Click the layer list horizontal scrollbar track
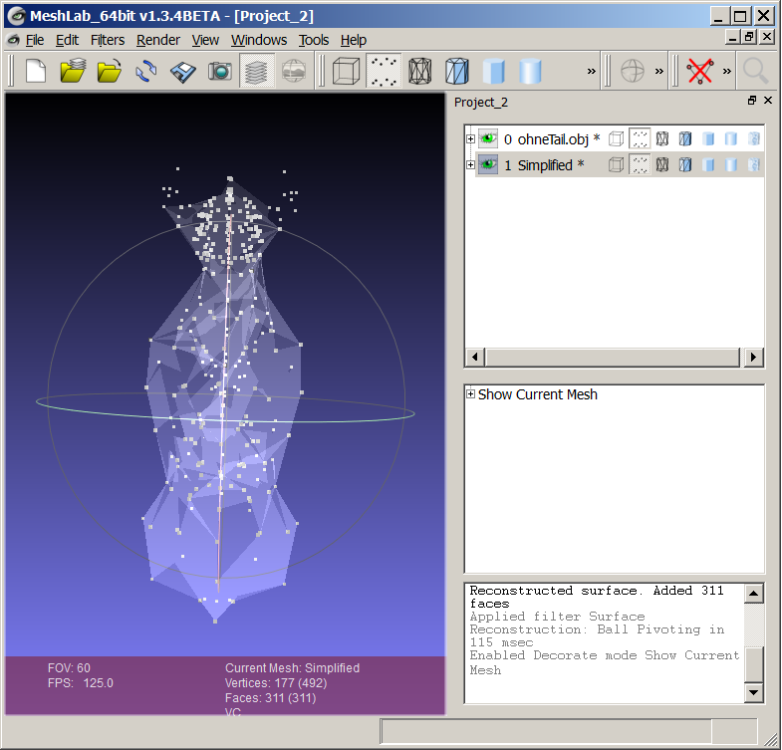Viewport: 782px width, 750px height. (x=613, y=357)
